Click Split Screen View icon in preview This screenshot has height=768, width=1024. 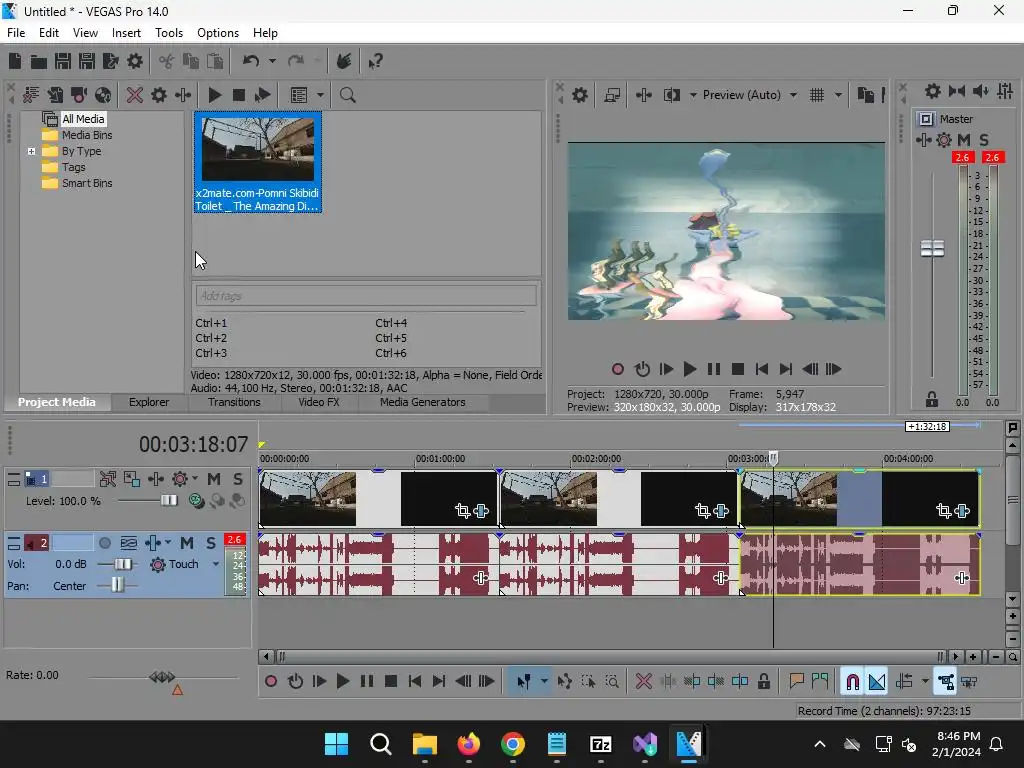pyautogui.click(x=671, y=95)
